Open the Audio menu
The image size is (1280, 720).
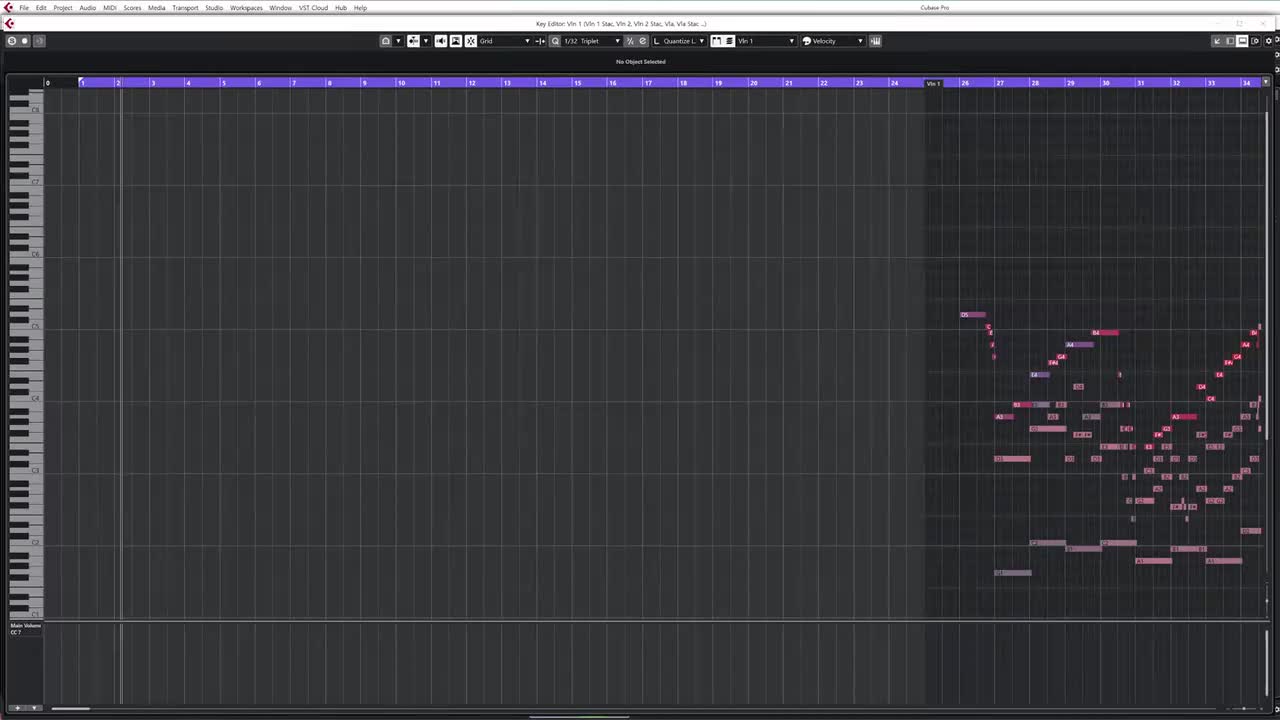point(88,8)
